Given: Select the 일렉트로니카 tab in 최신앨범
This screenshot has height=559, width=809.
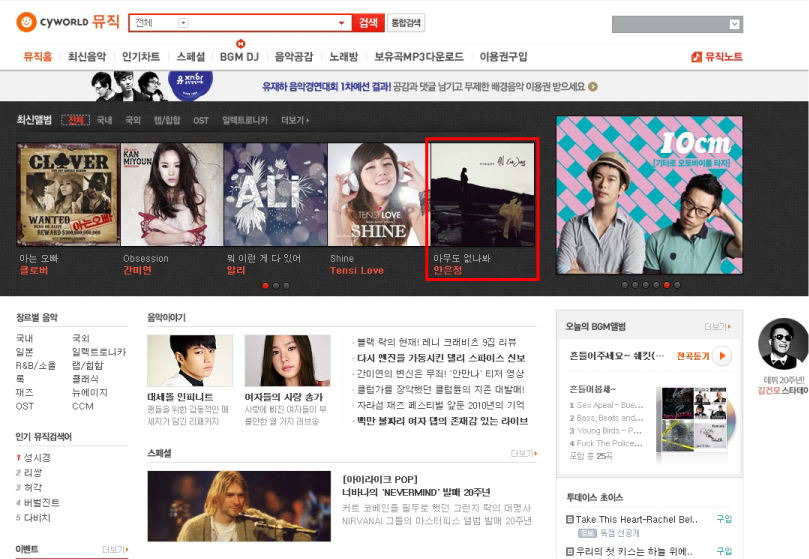Looking at the screenshot, I should pos(245,120).
